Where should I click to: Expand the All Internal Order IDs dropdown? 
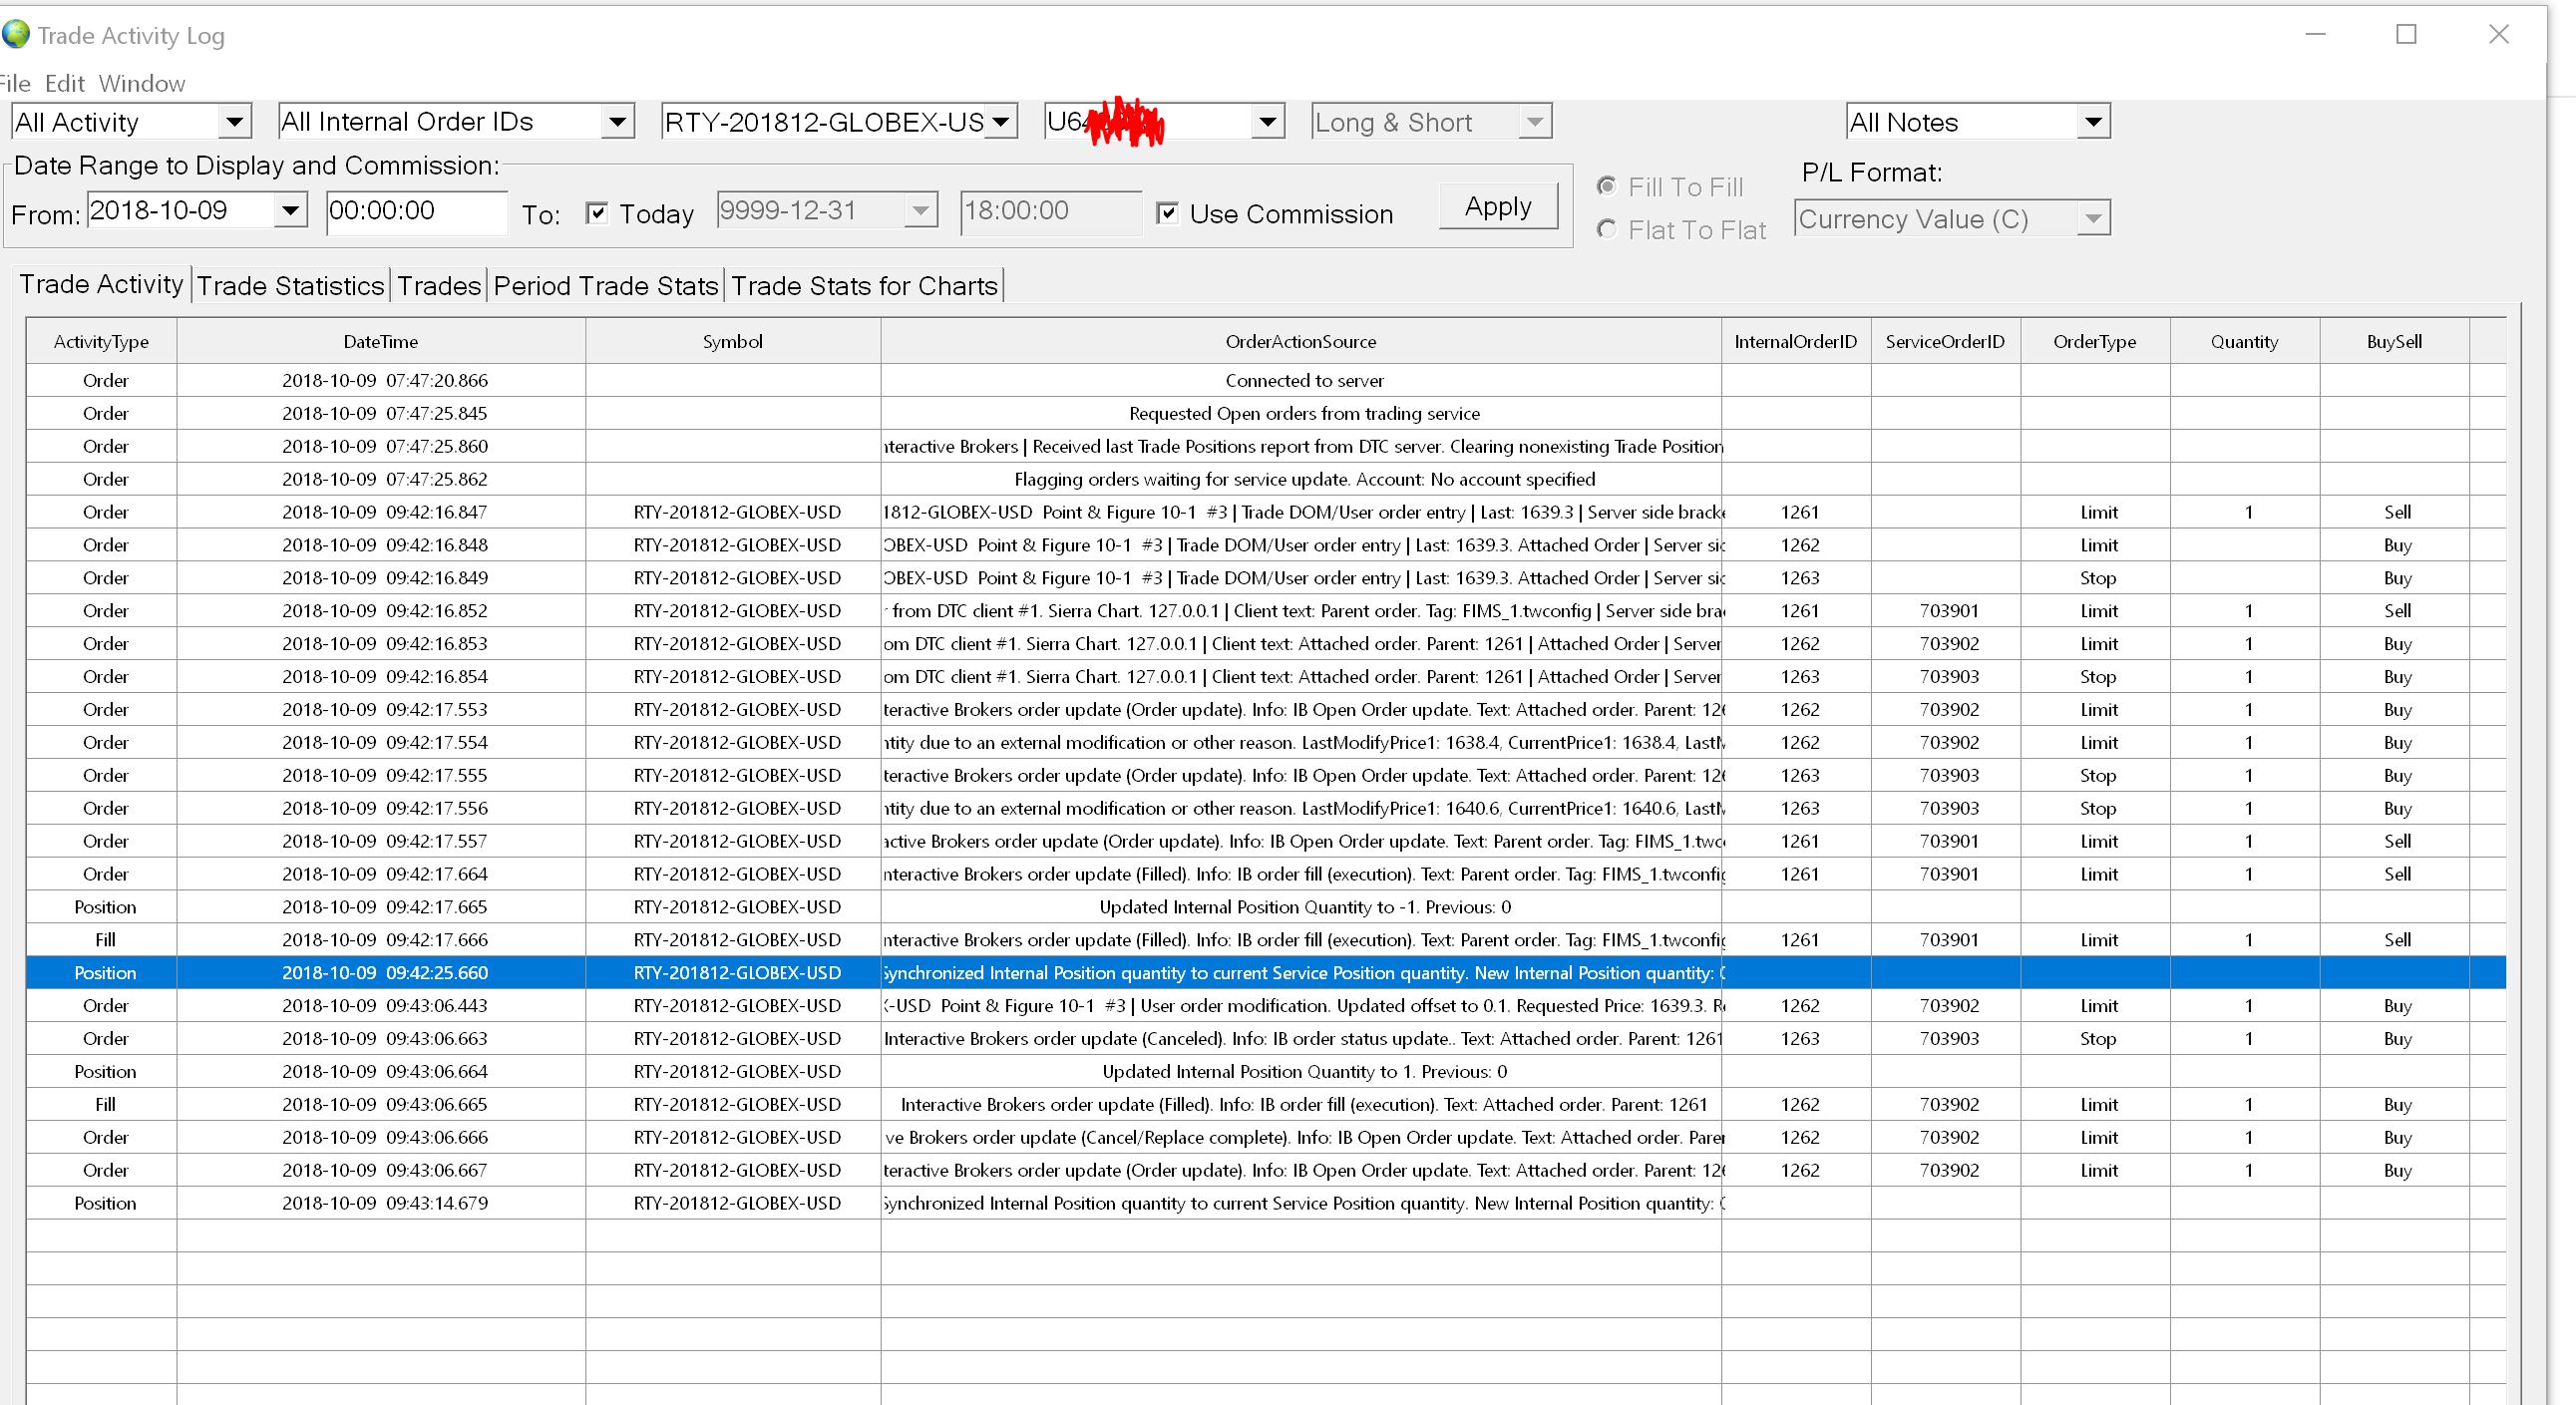pos(617,122)
